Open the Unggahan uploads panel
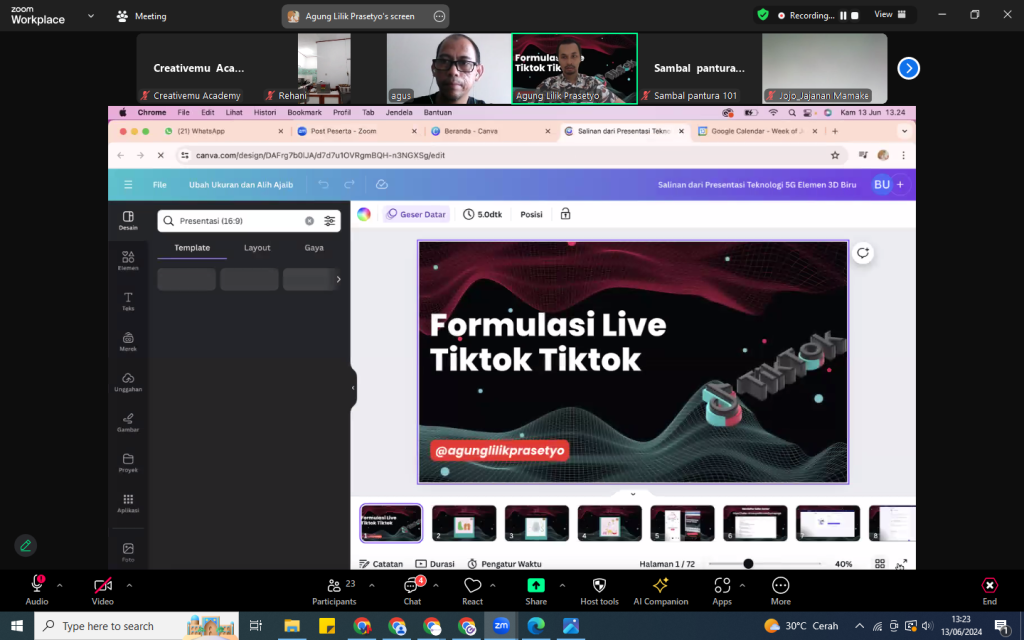 tap(128, 382)
